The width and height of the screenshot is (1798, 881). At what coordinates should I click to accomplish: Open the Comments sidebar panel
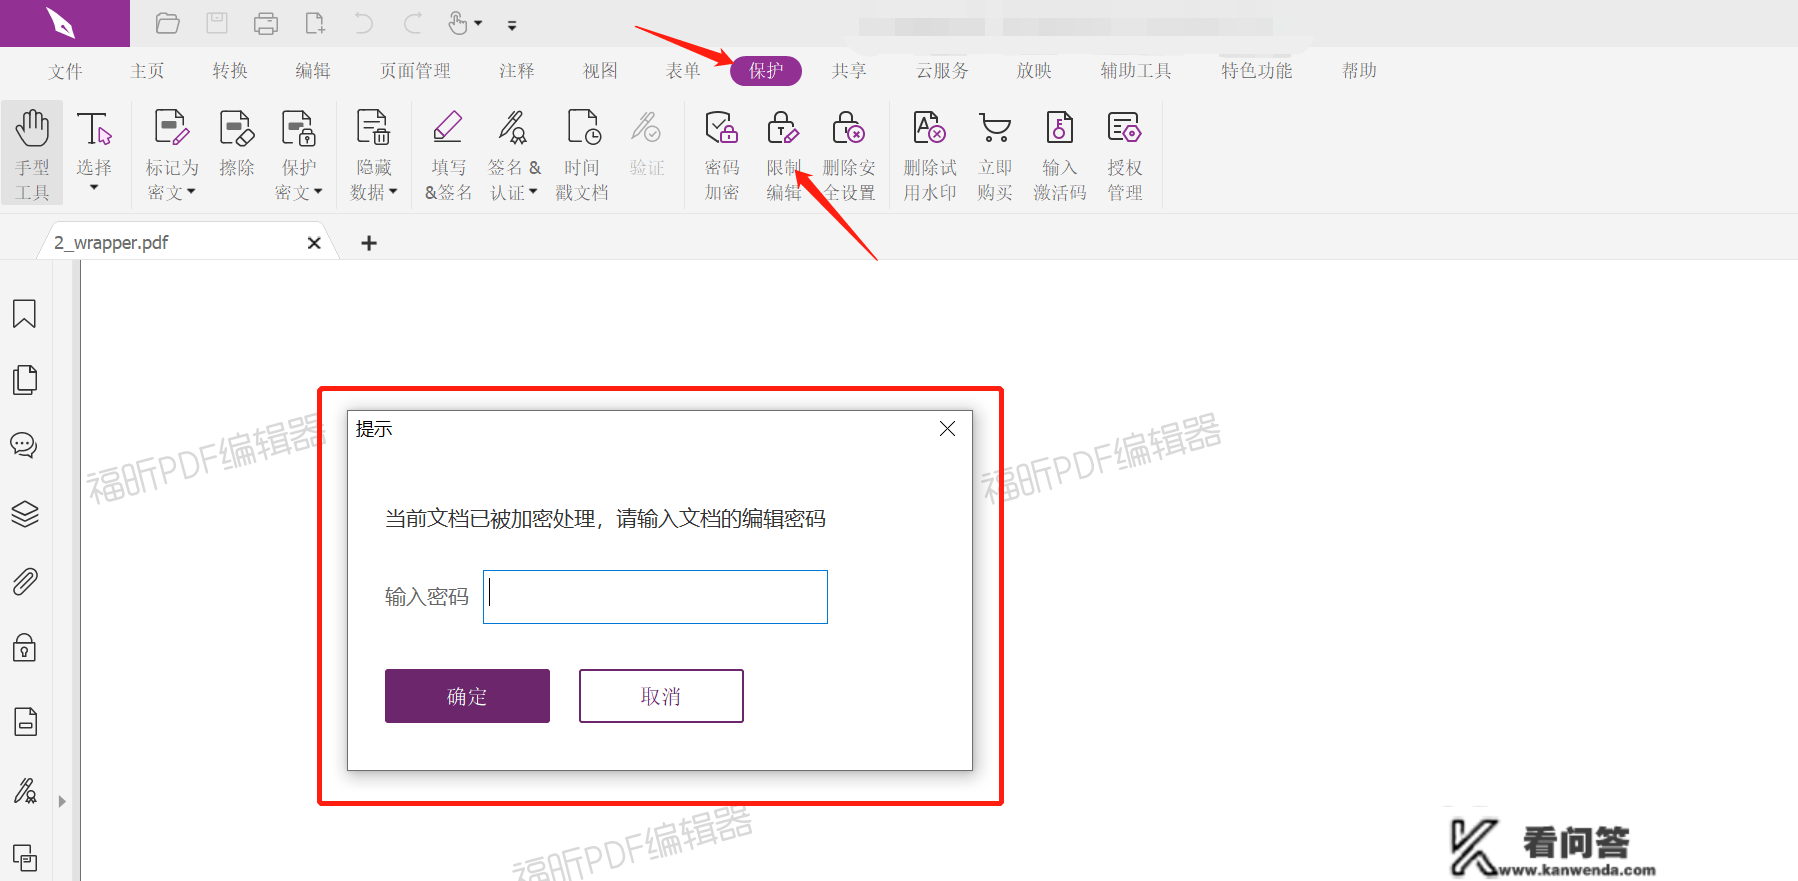coord(25,446)
